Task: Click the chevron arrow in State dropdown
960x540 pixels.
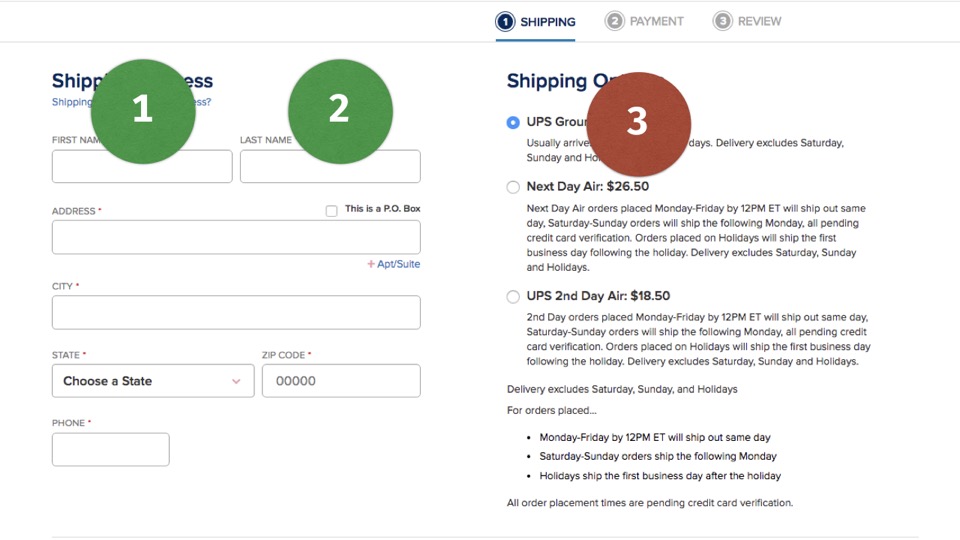Action: pos(236,381)
